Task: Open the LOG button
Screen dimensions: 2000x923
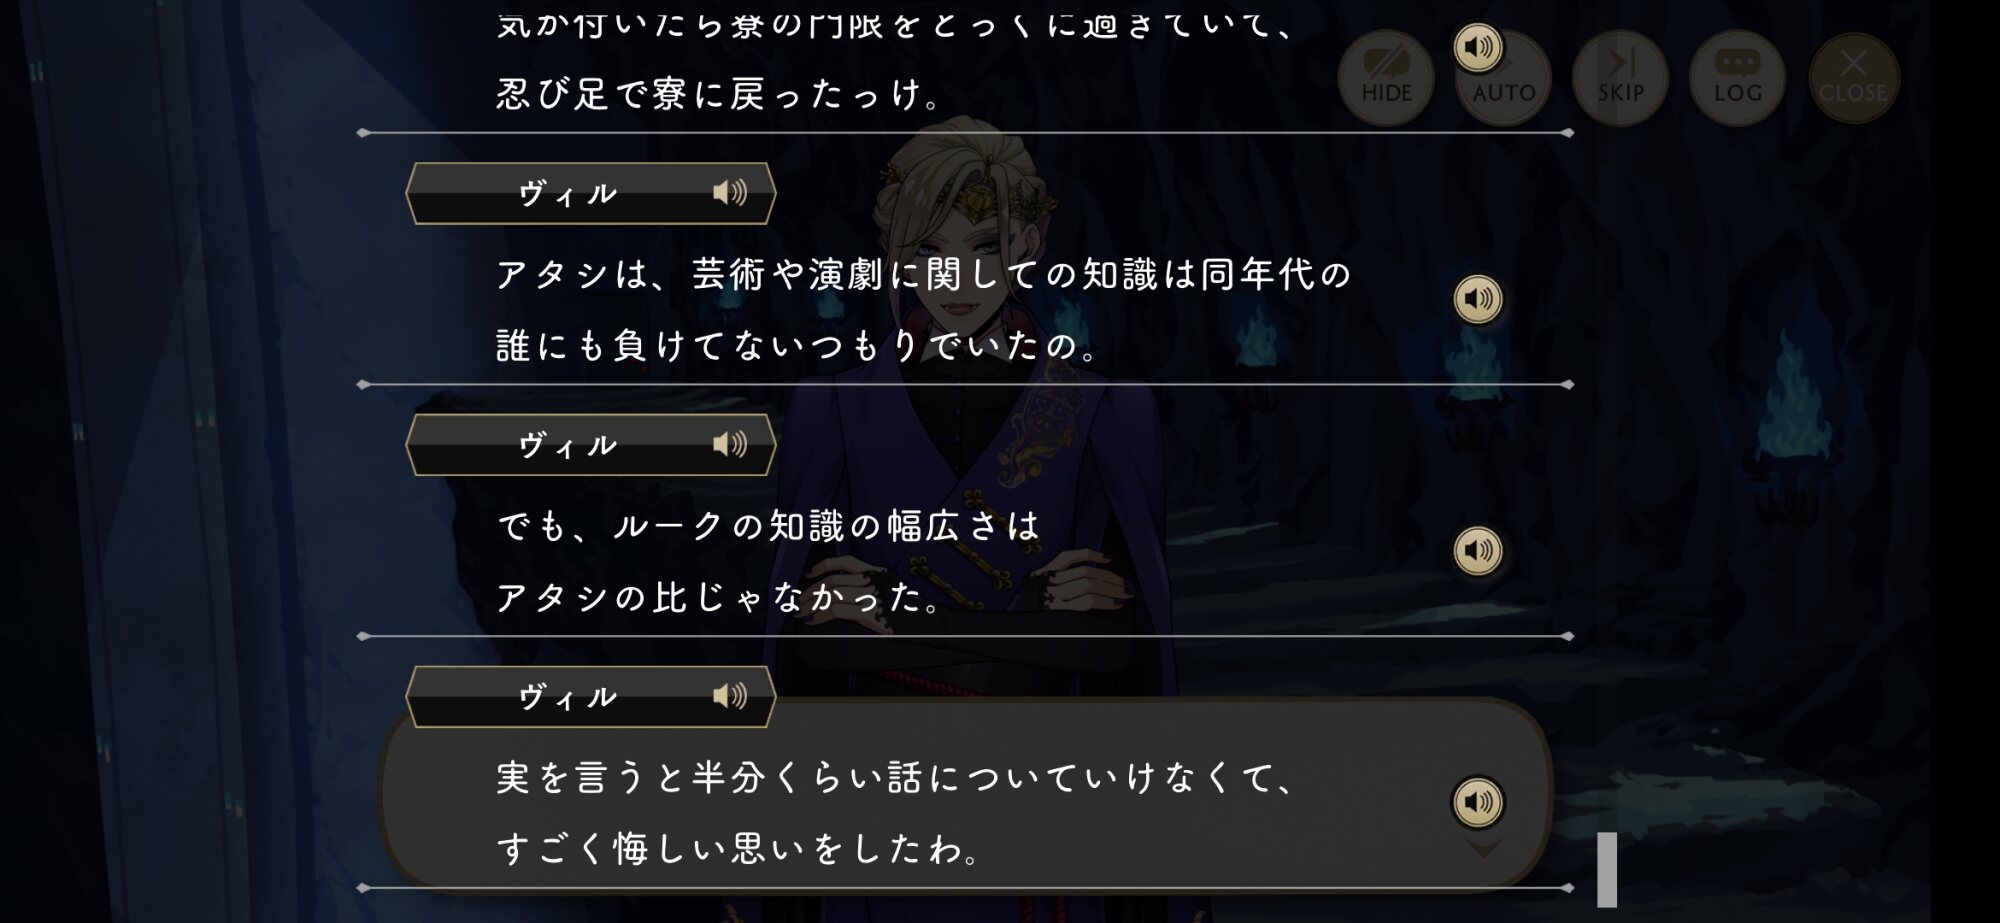Action: coord(1738,78)
